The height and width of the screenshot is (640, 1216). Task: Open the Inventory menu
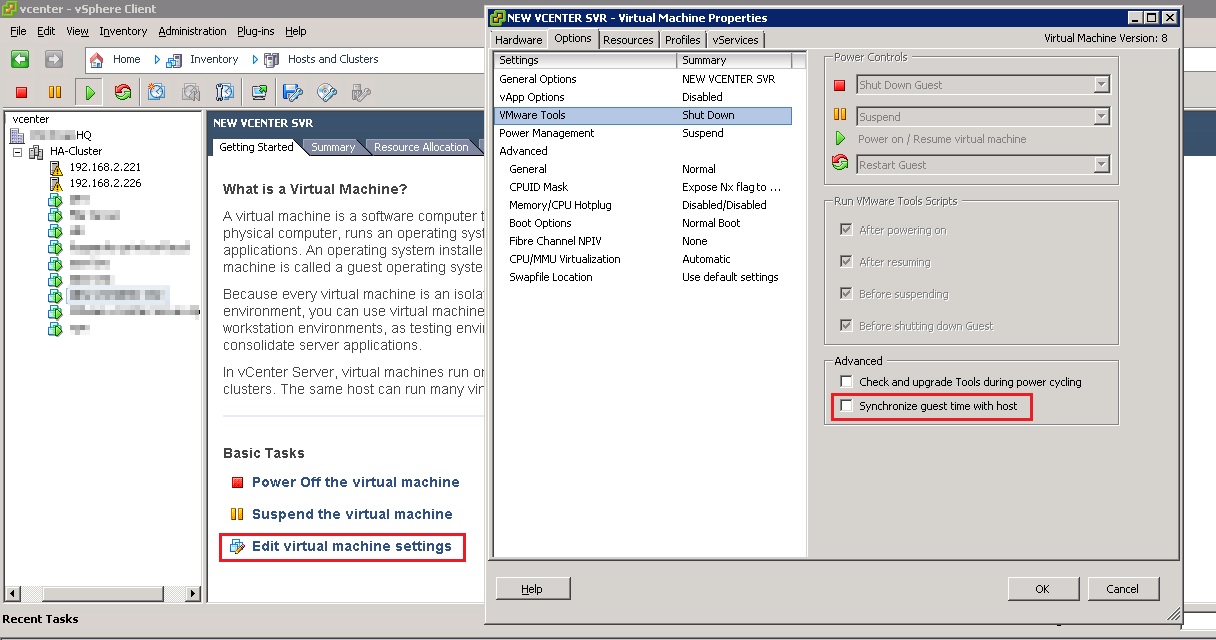point(123,31)
